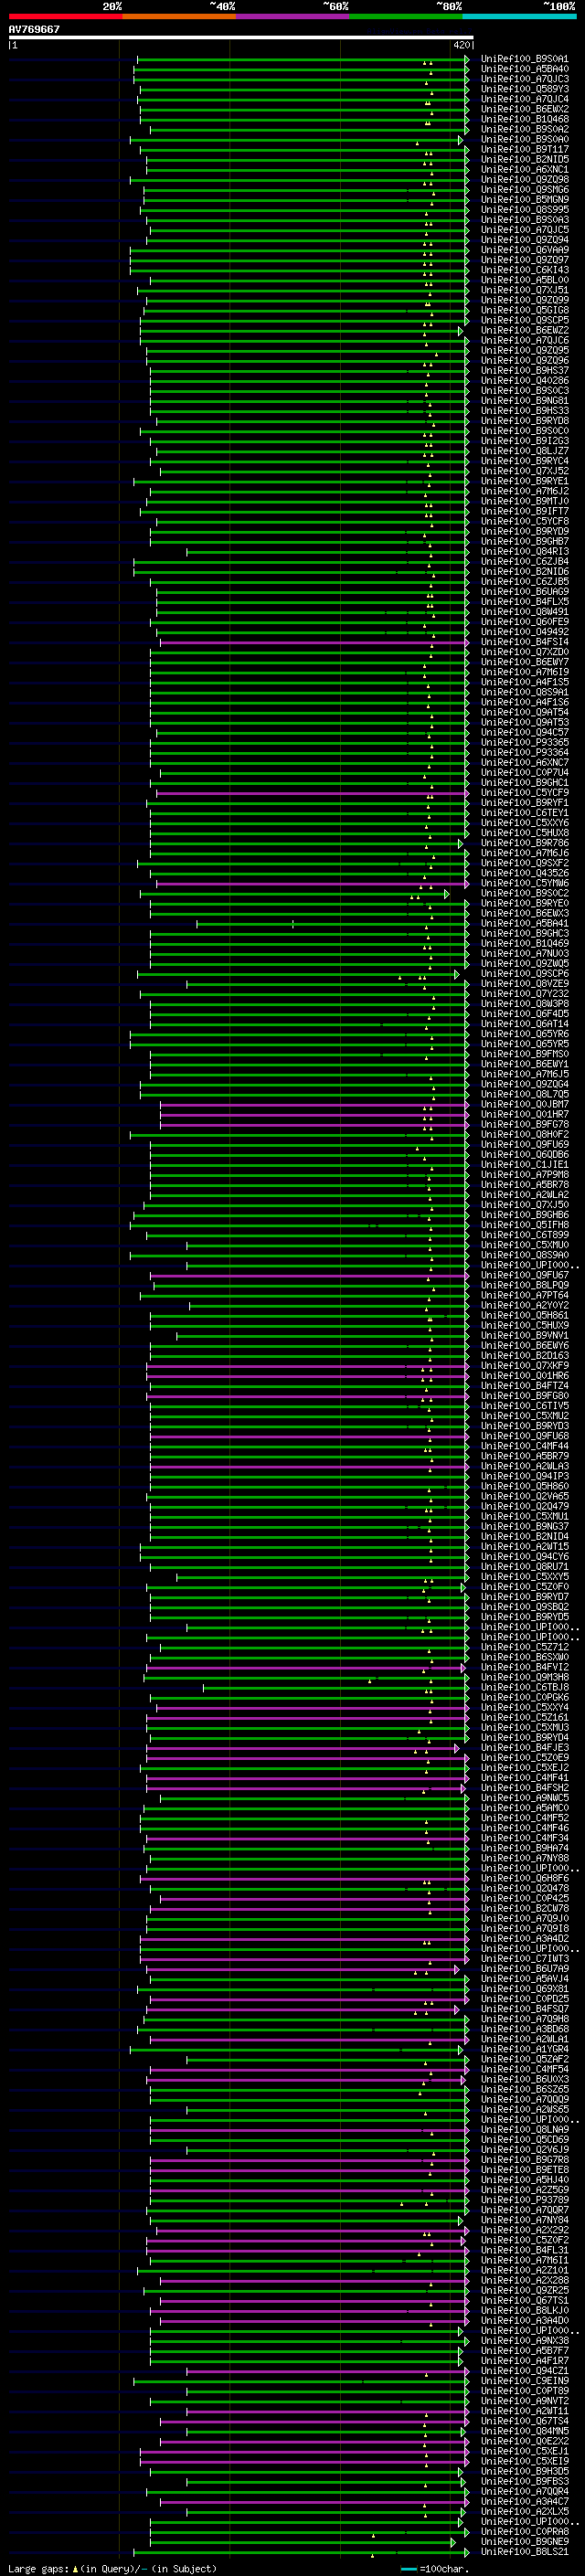Select label UniRef100_Q9SCP6
The height and width of the screenshot is (2576, 585).
tap(524, 973)
